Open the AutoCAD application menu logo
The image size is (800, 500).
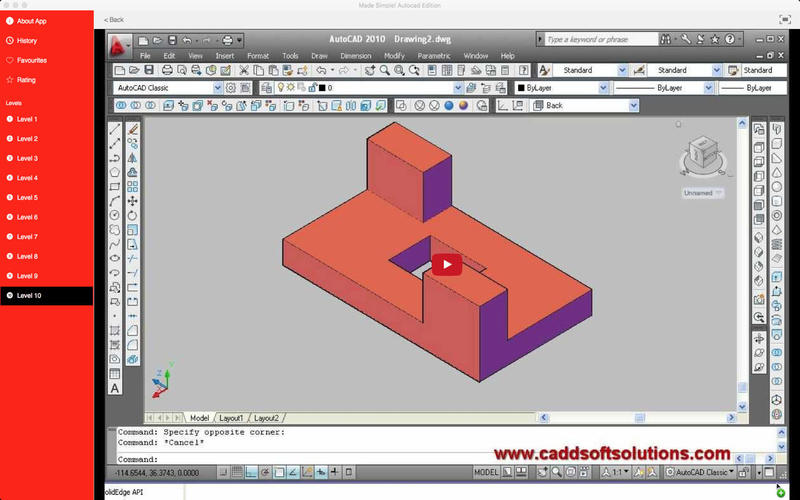(120, 45)
